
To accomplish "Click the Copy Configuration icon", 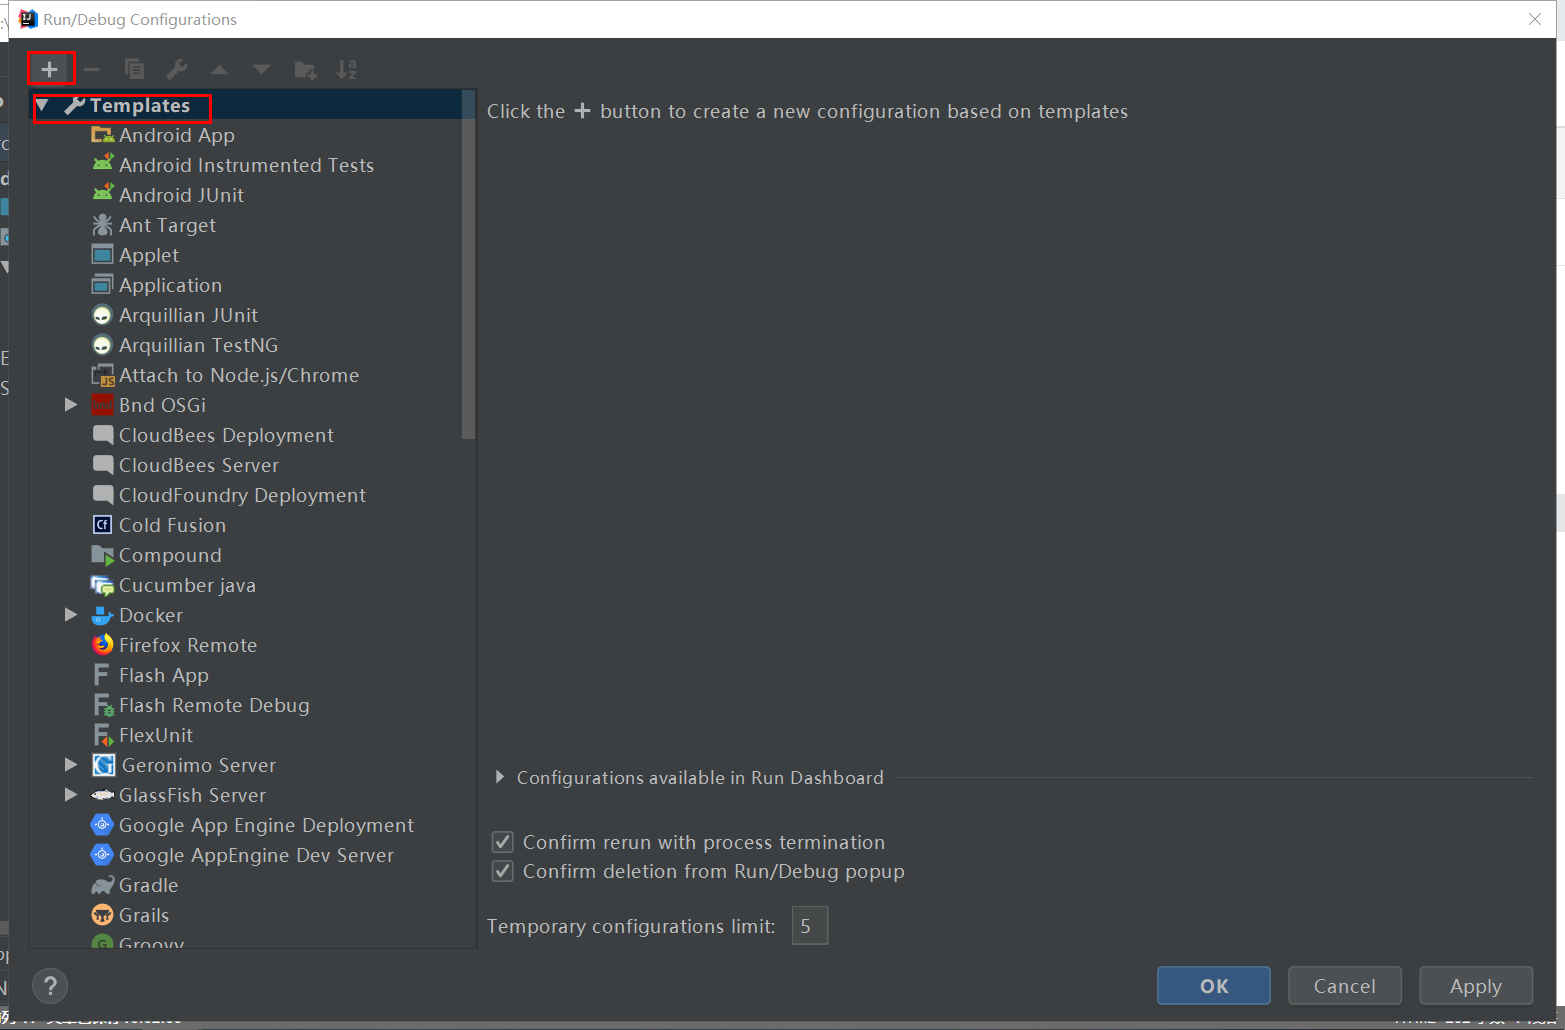I will click(x=134, y=69).
